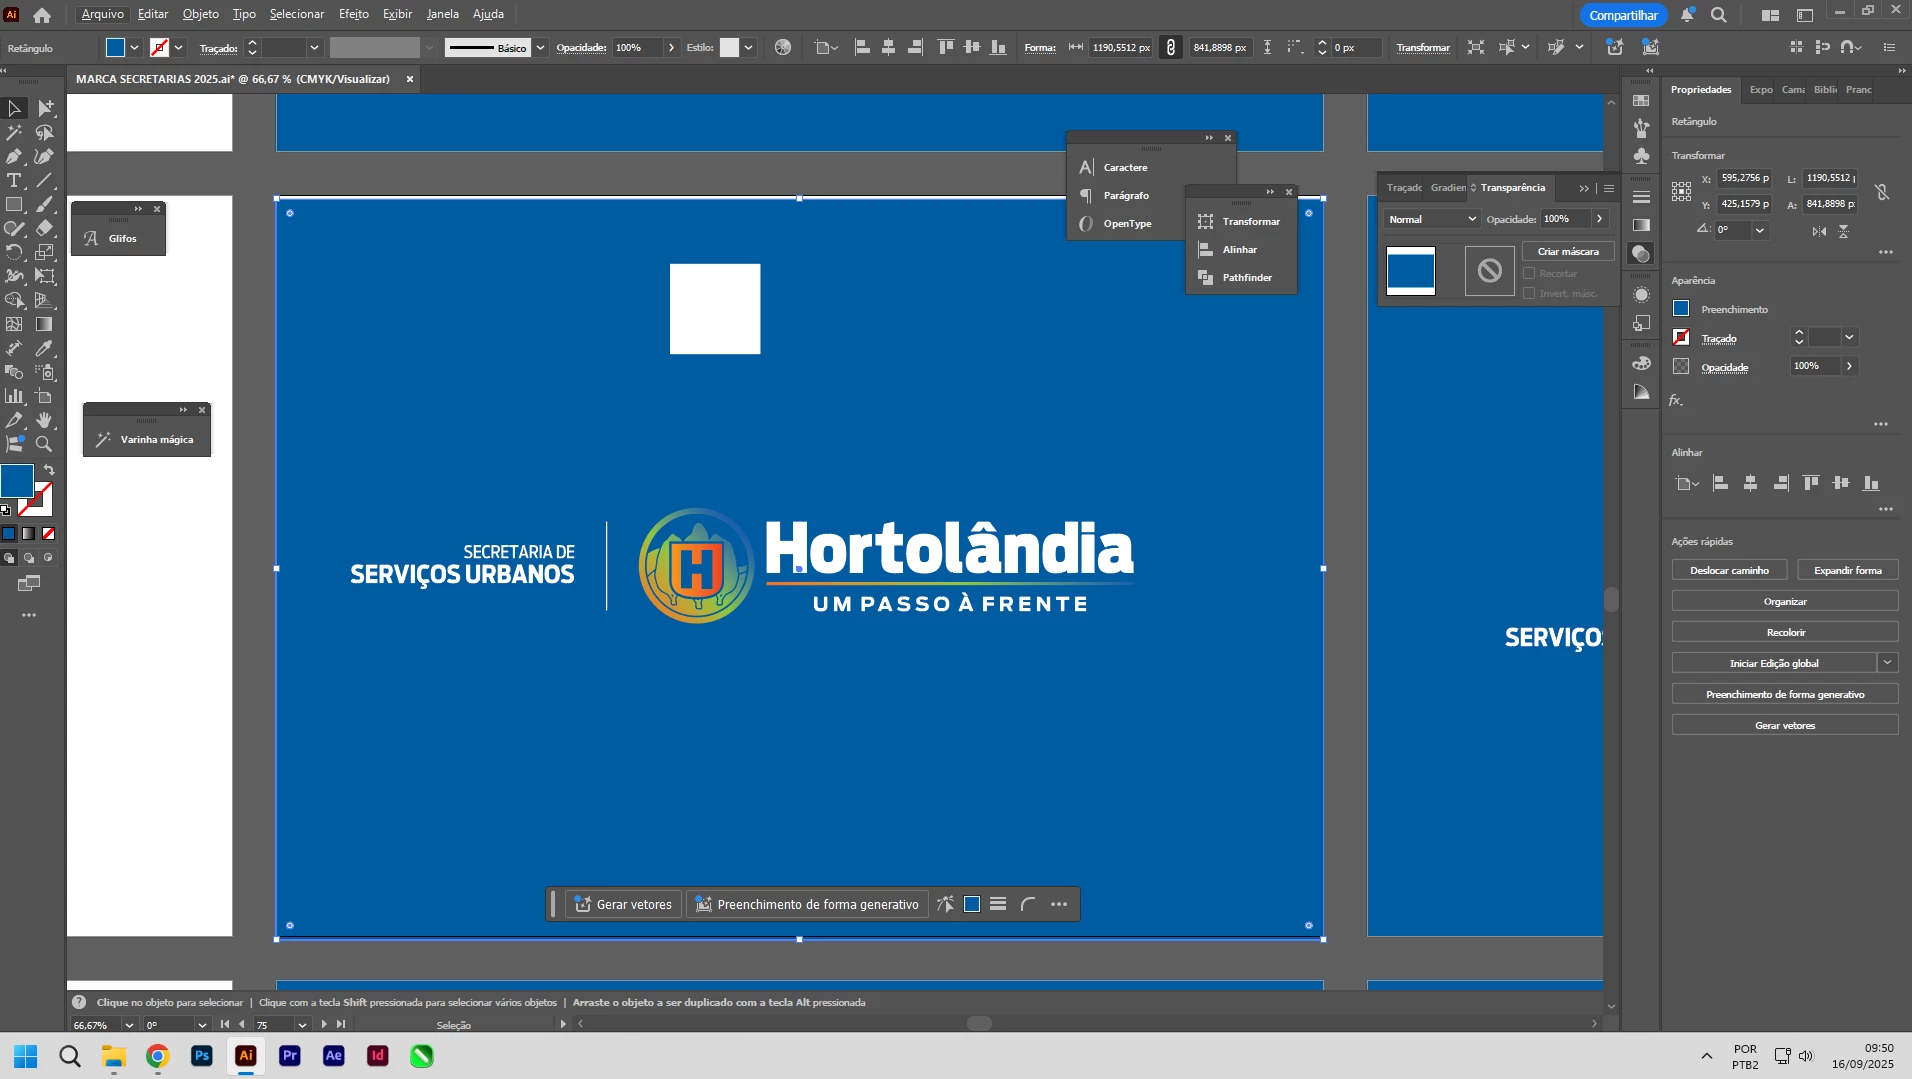Click the corner radius icon on the contextual bar
The image size is (1912, 1079).
(1027, 904)
